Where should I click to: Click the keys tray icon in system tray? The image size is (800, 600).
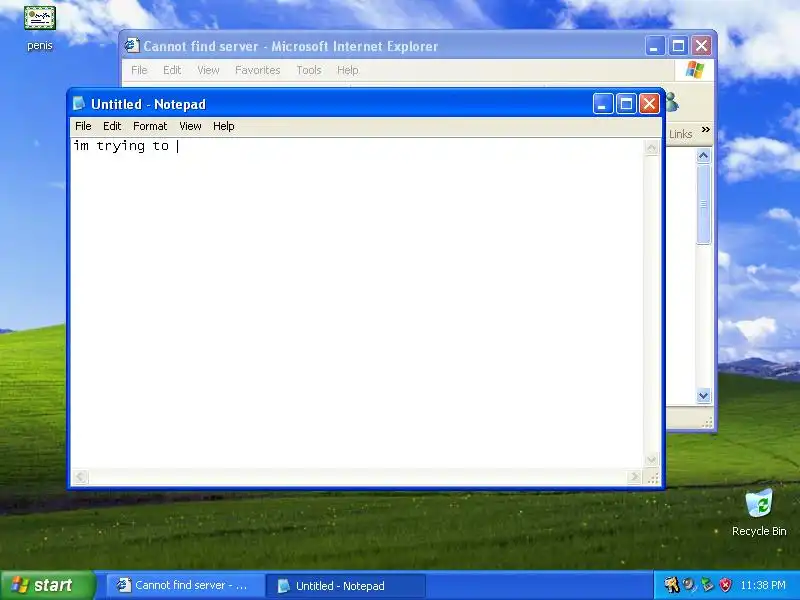[672, 584]
